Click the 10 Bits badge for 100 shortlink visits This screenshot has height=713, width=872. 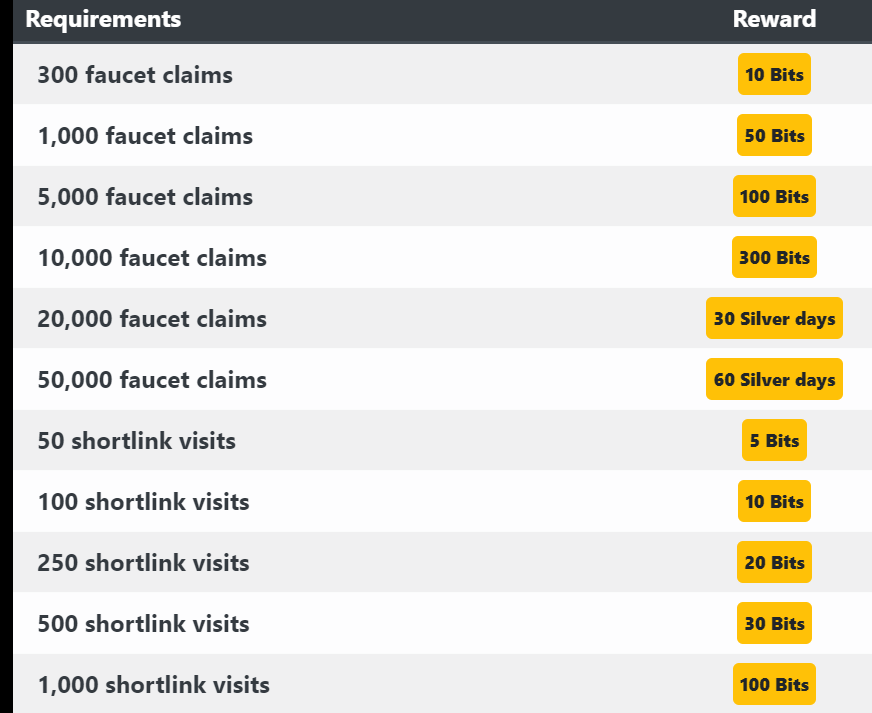(774, 501)
